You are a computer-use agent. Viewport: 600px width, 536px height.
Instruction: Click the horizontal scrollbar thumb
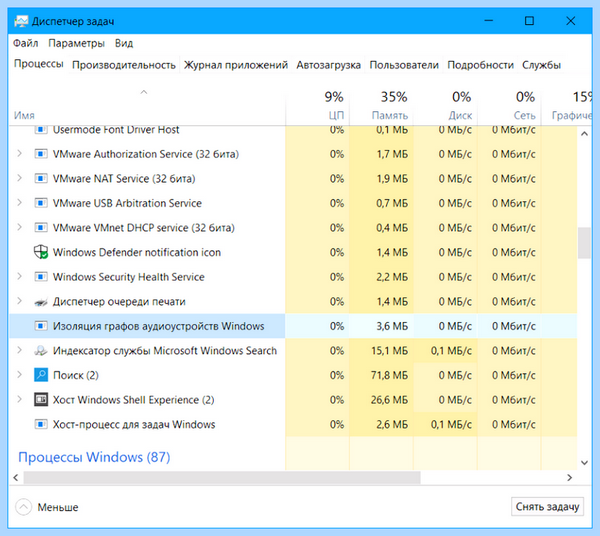point(222,477)
